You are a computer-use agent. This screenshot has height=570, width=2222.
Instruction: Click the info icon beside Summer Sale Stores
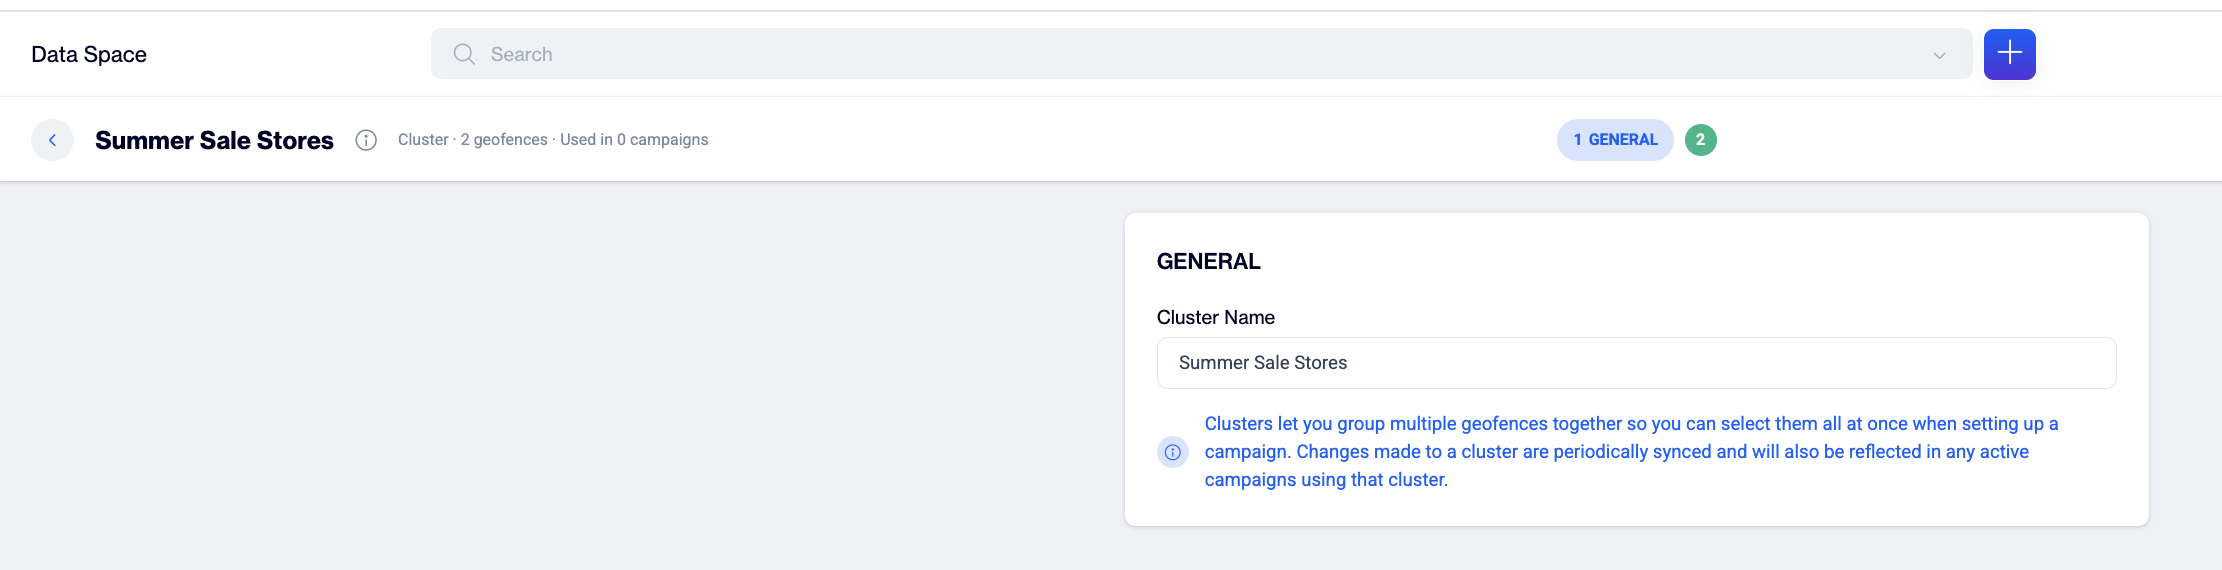click(x=366, y=140)
